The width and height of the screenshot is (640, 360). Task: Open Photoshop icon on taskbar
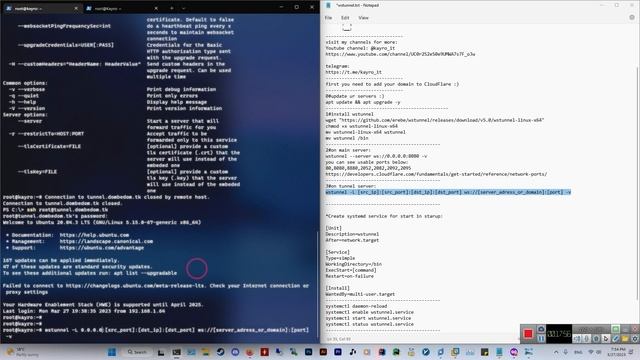(x=309, y=352)
